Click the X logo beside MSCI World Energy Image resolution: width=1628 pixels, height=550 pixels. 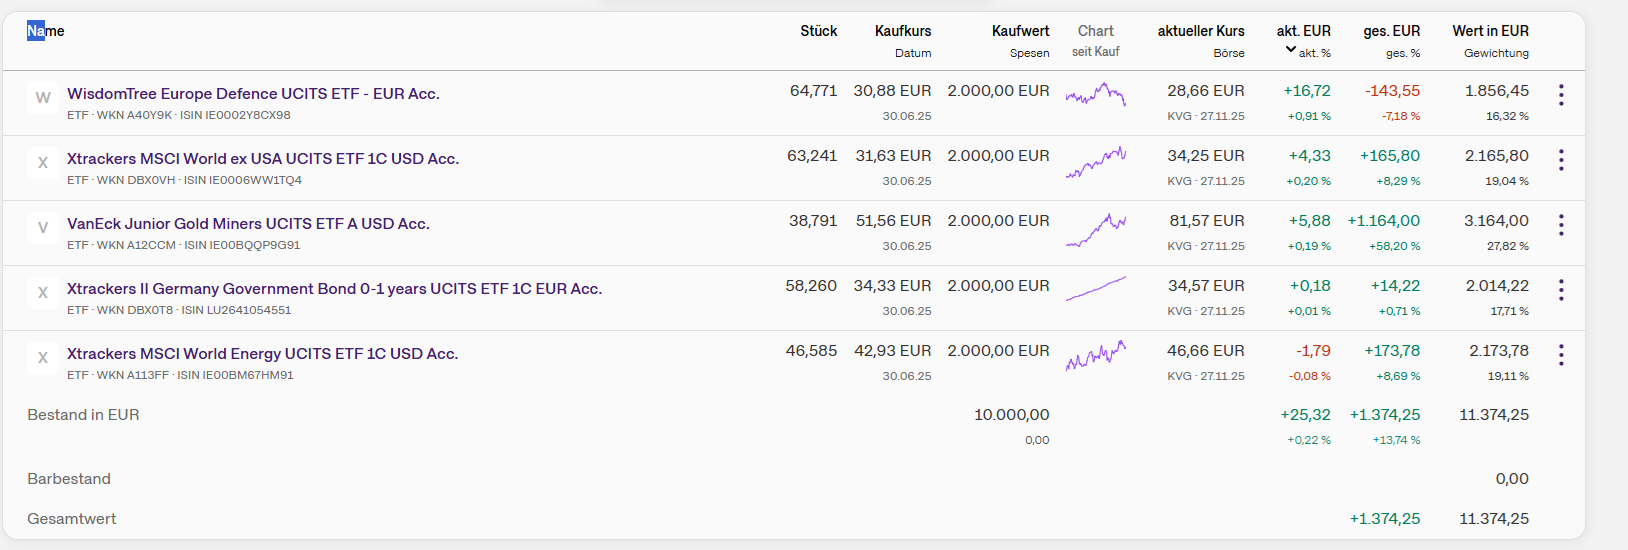click(43, 357)
